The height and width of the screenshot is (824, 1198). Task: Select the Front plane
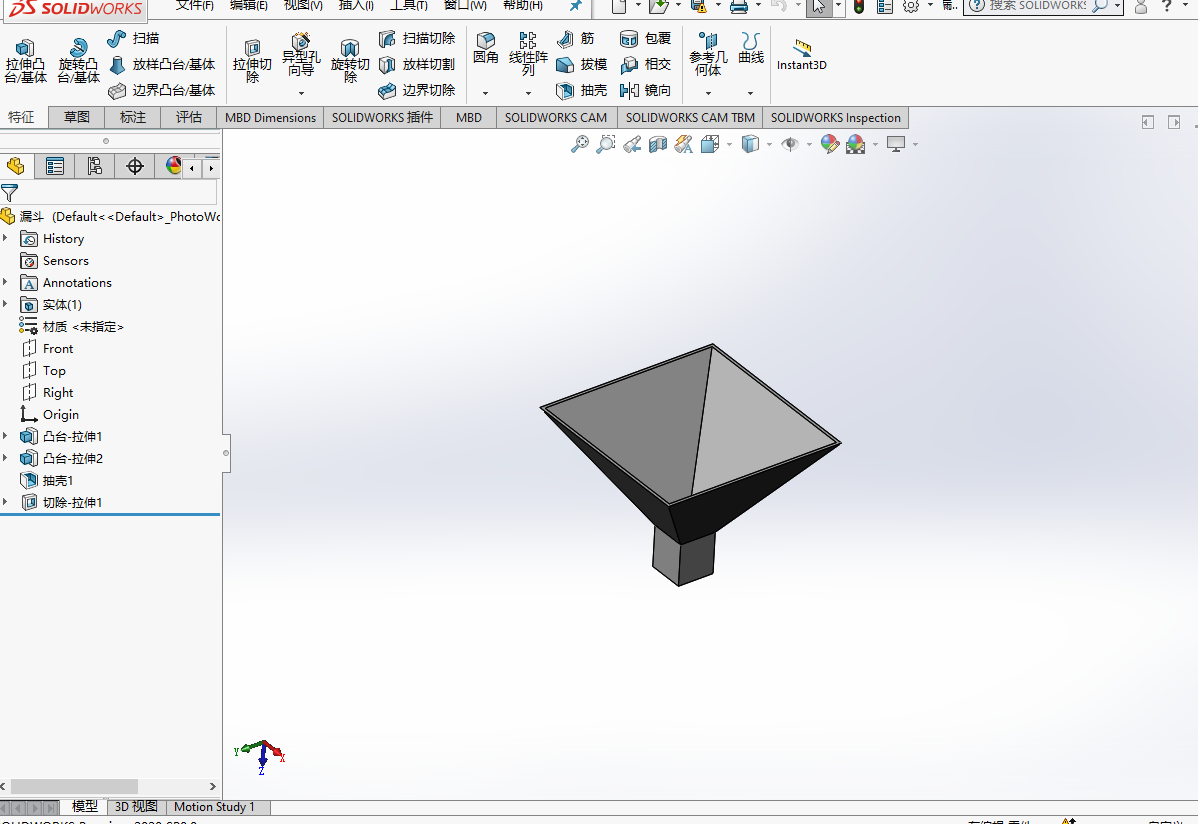47,349
